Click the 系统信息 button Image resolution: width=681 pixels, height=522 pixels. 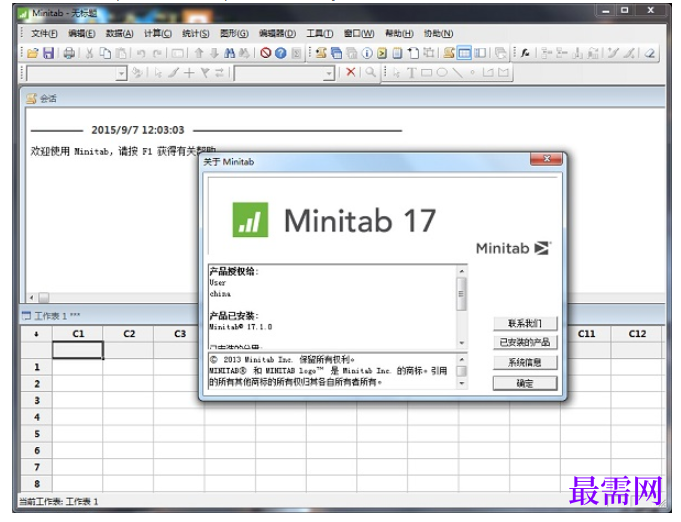coord(525,362)
